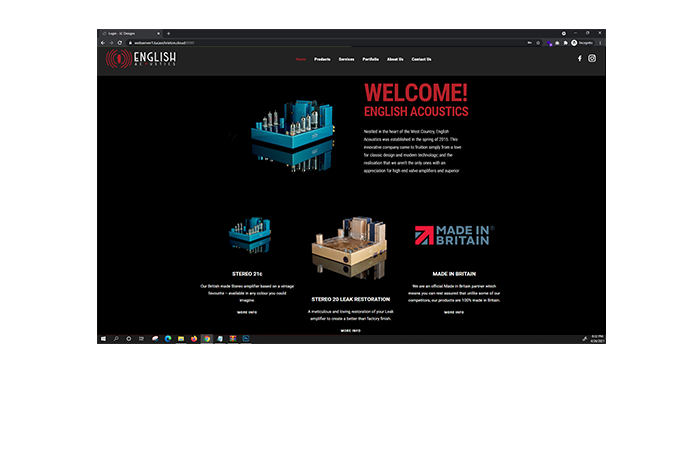Open the About Us page
700x465 pixels.
[x=395, y=59]
